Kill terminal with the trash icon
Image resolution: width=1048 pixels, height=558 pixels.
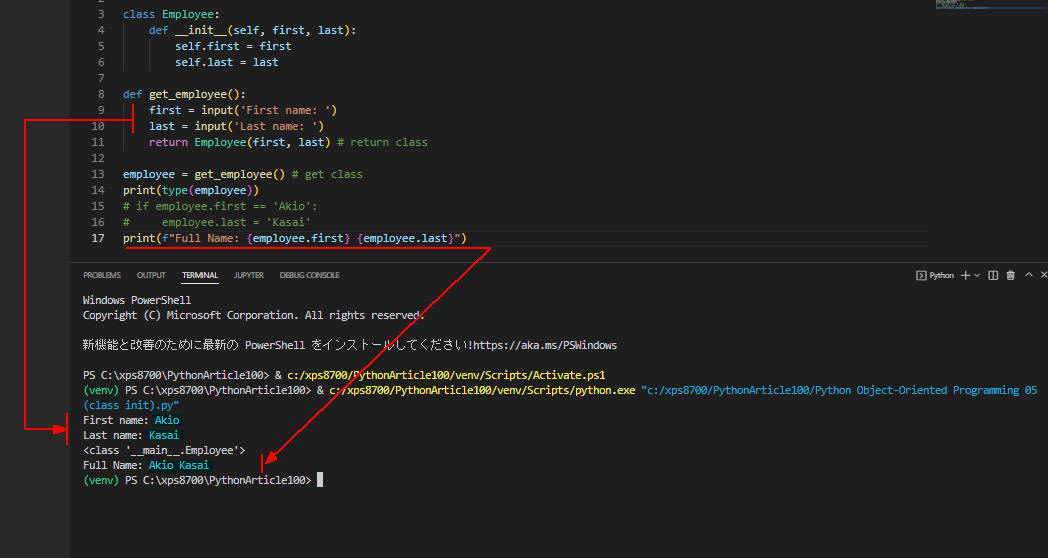pyautogui.click(x=1011, y=275)
